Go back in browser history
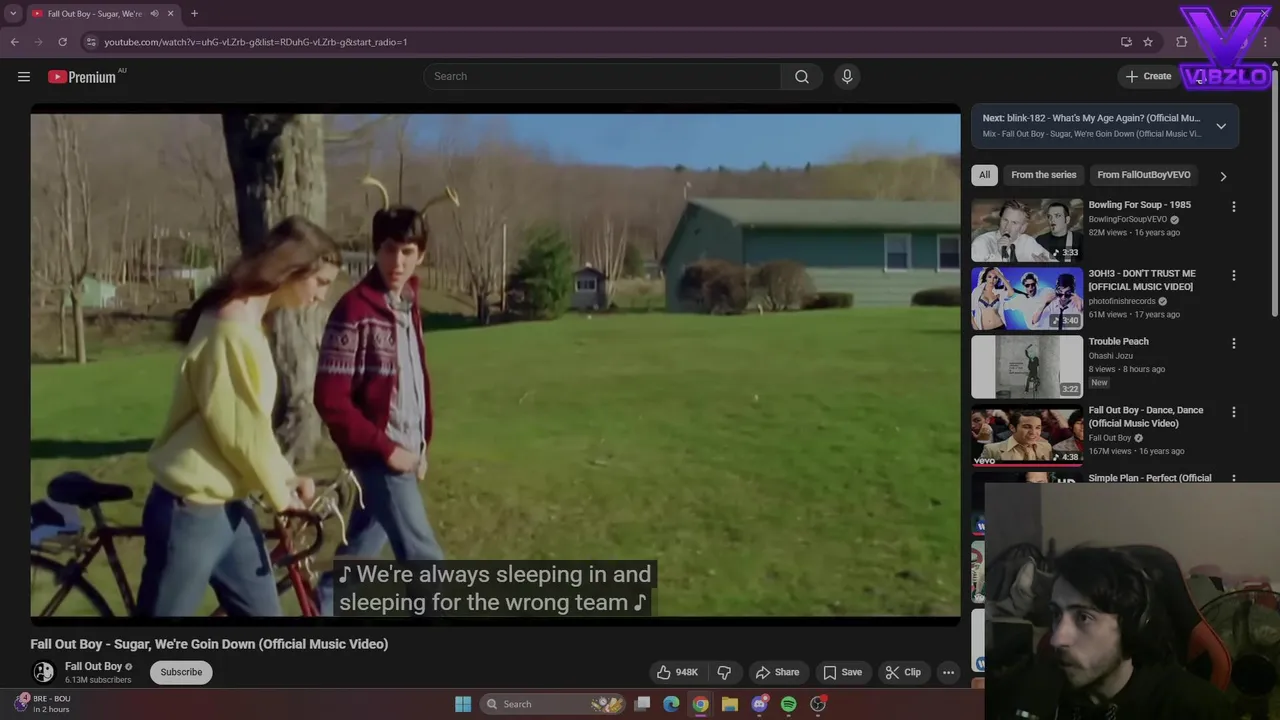The width and height of the screenshot is (1280, 720). pos(14,42)
